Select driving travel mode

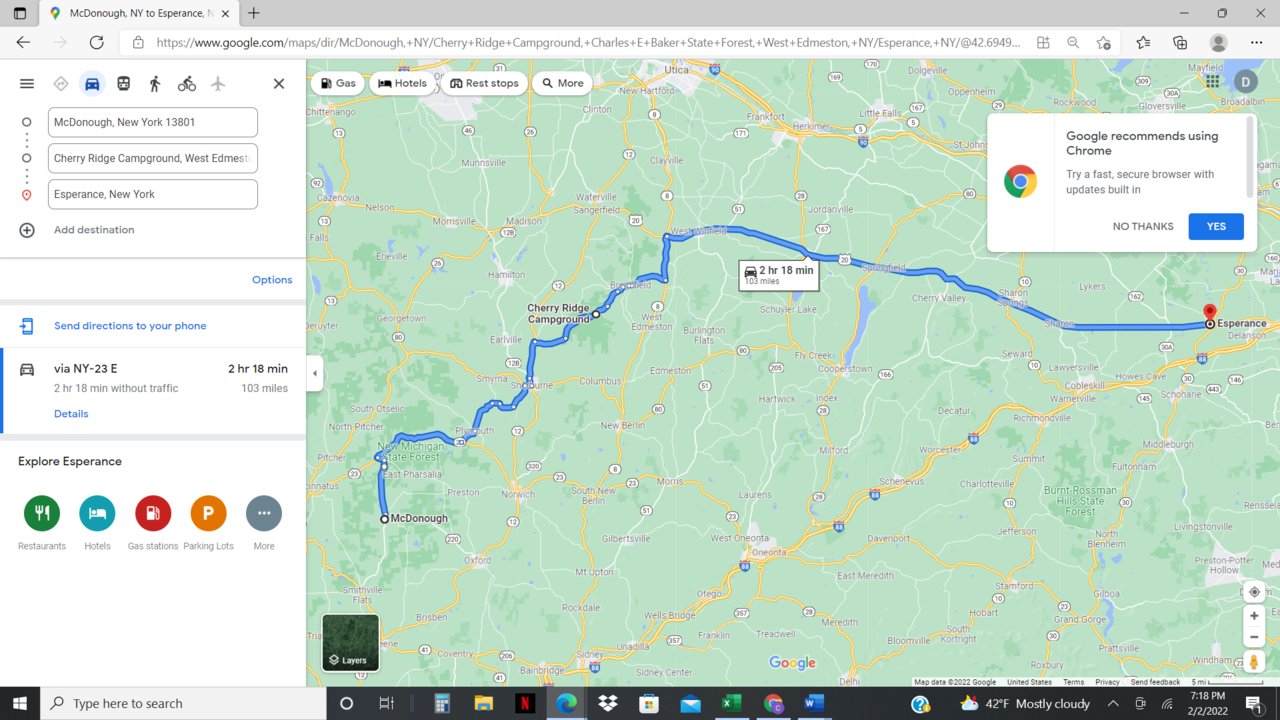click(92, 84)
